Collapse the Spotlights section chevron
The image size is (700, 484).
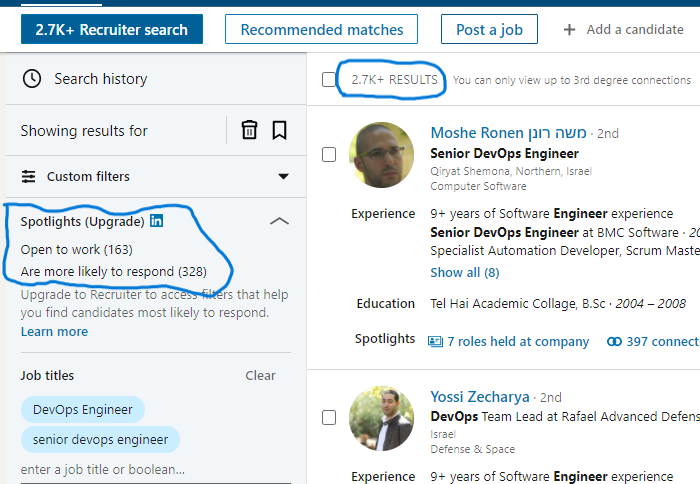[280, 221]
